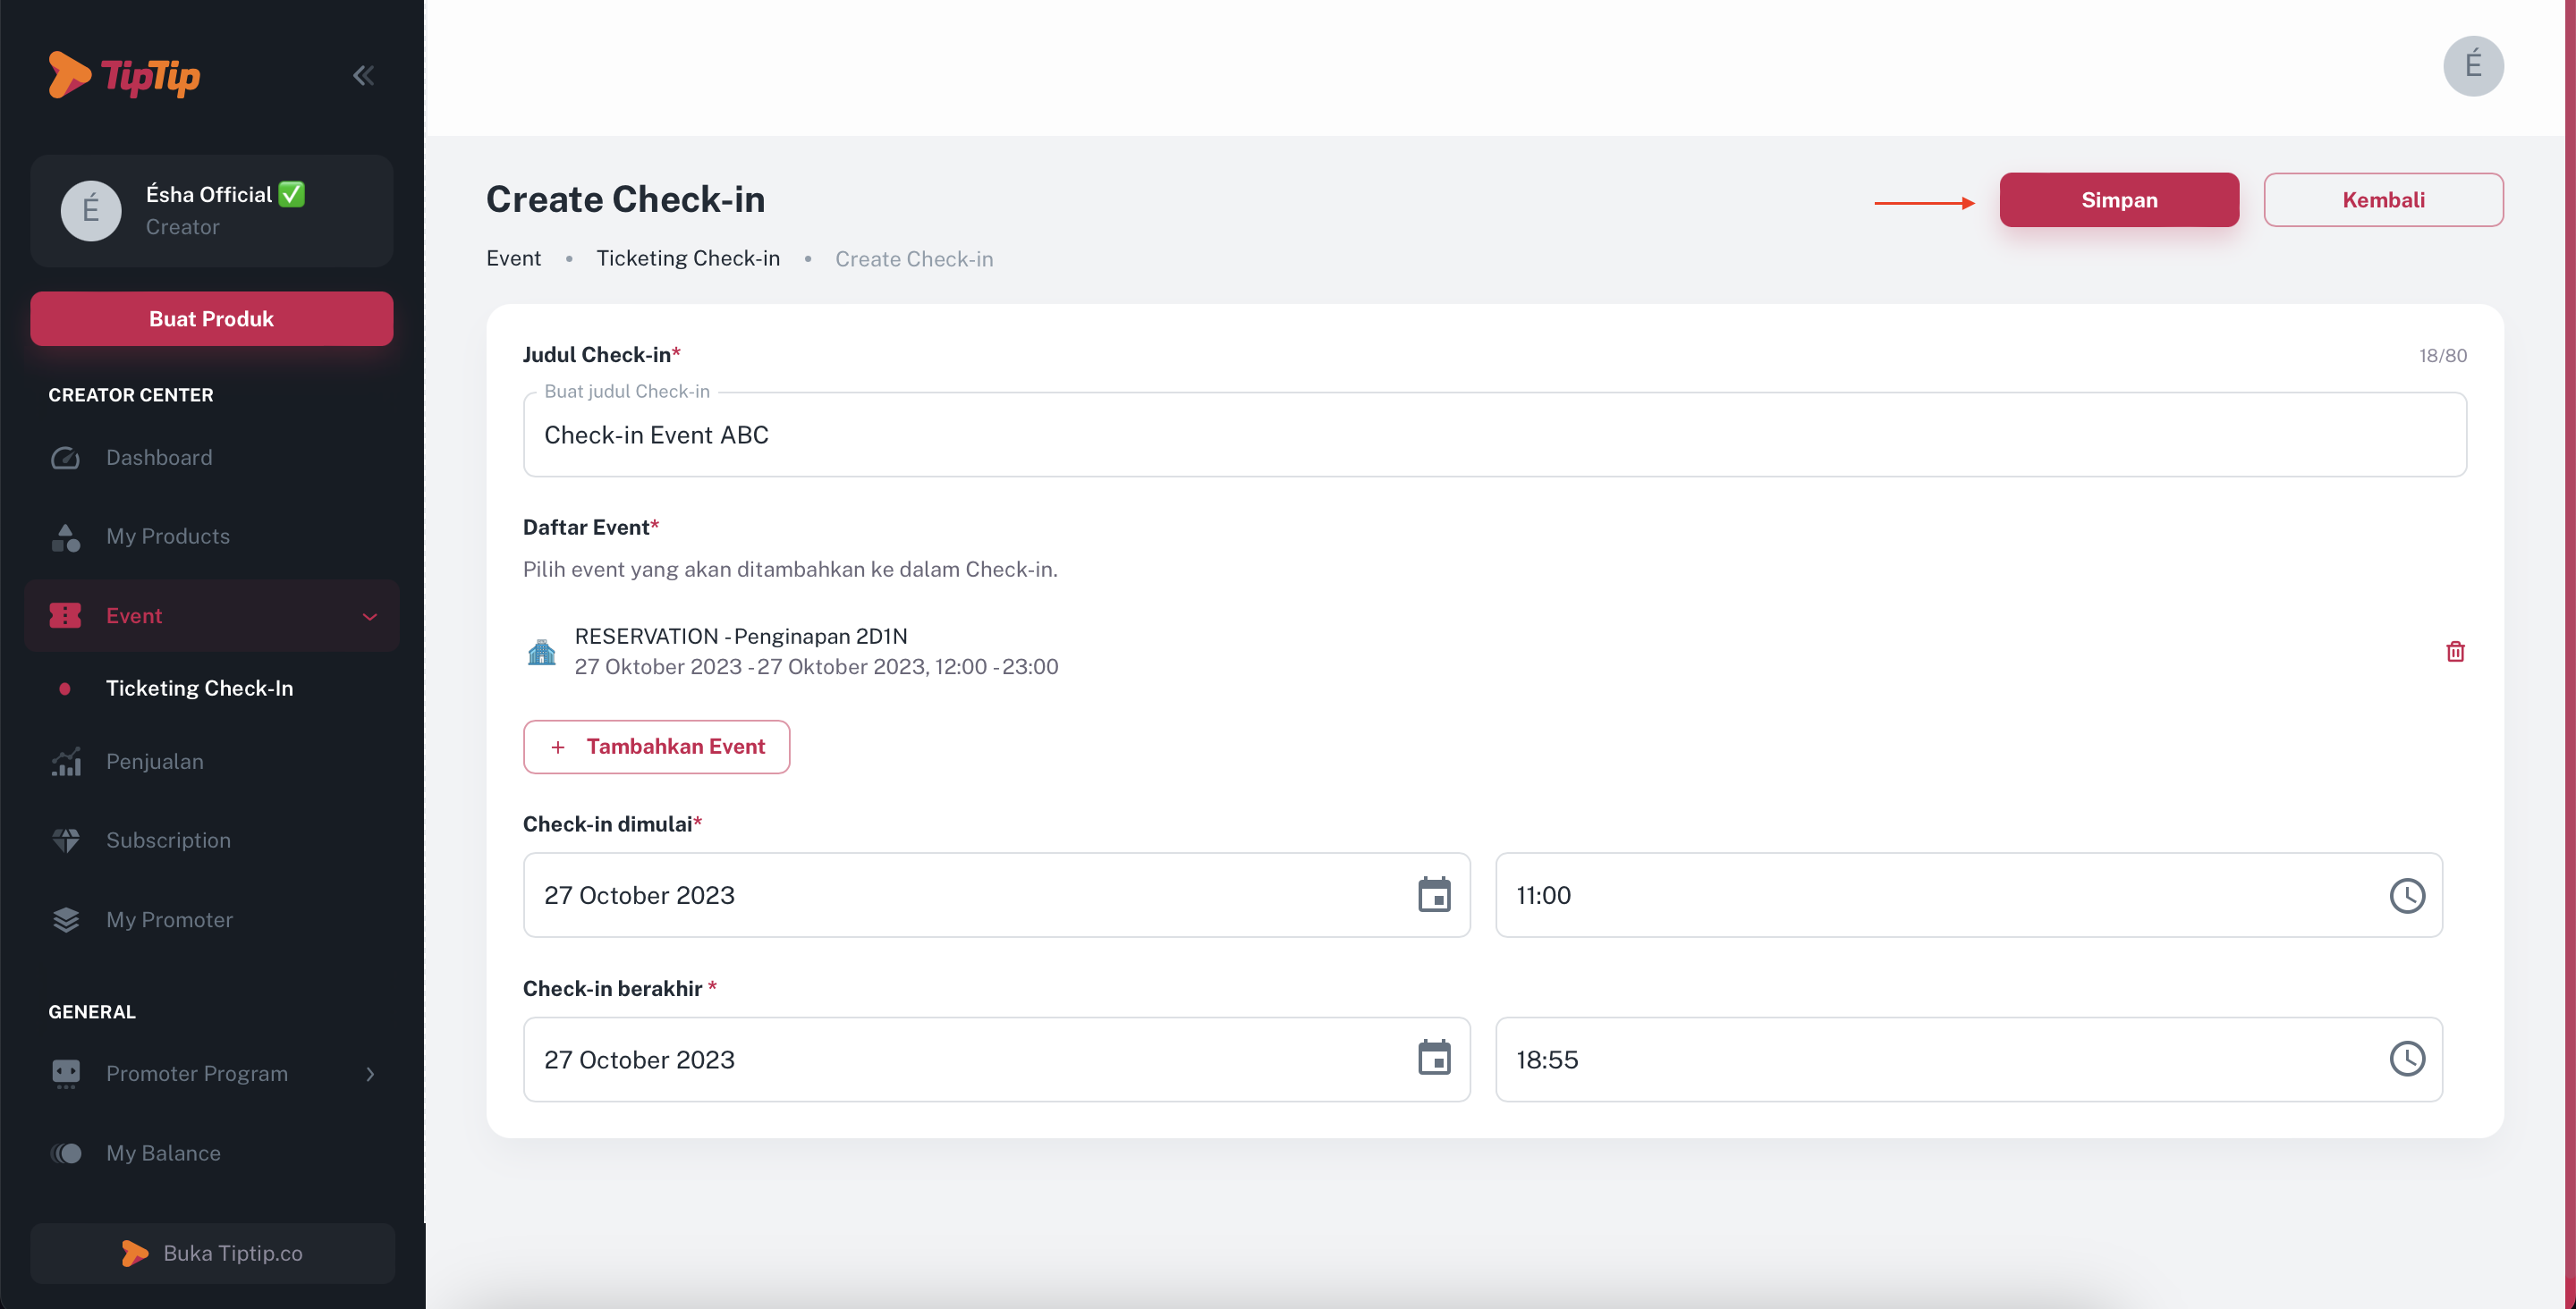Click the Kembali button
The image size is (2576, 1309).
[2383, 200]
